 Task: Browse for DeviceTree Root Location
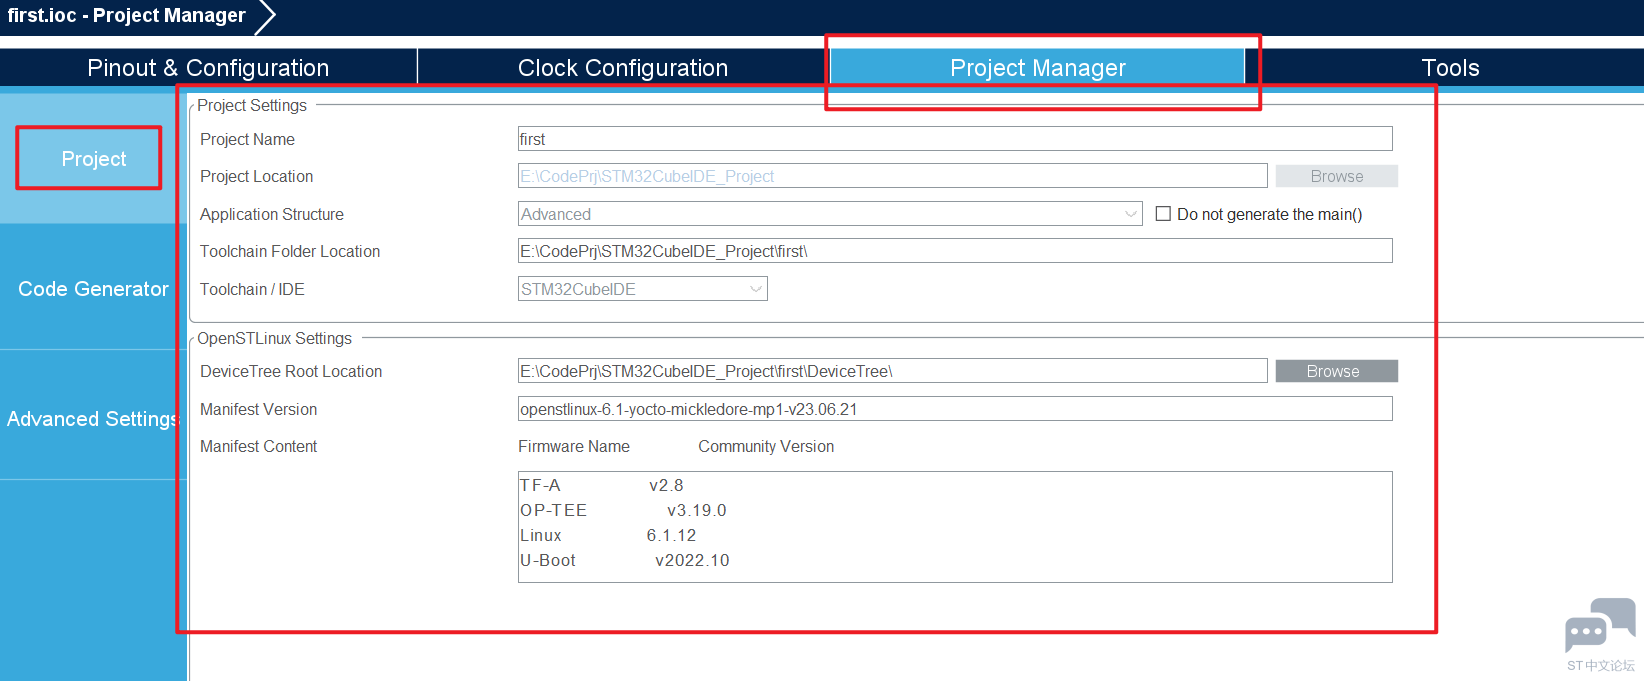[x=1337, y=371]
